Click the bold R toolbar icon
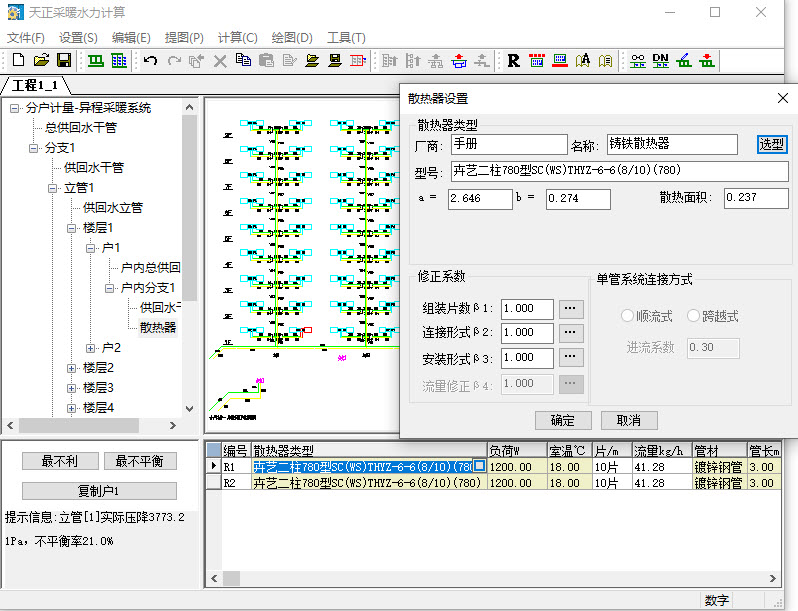Viewport: 798px width, 611px height. [x=514, y=61]
